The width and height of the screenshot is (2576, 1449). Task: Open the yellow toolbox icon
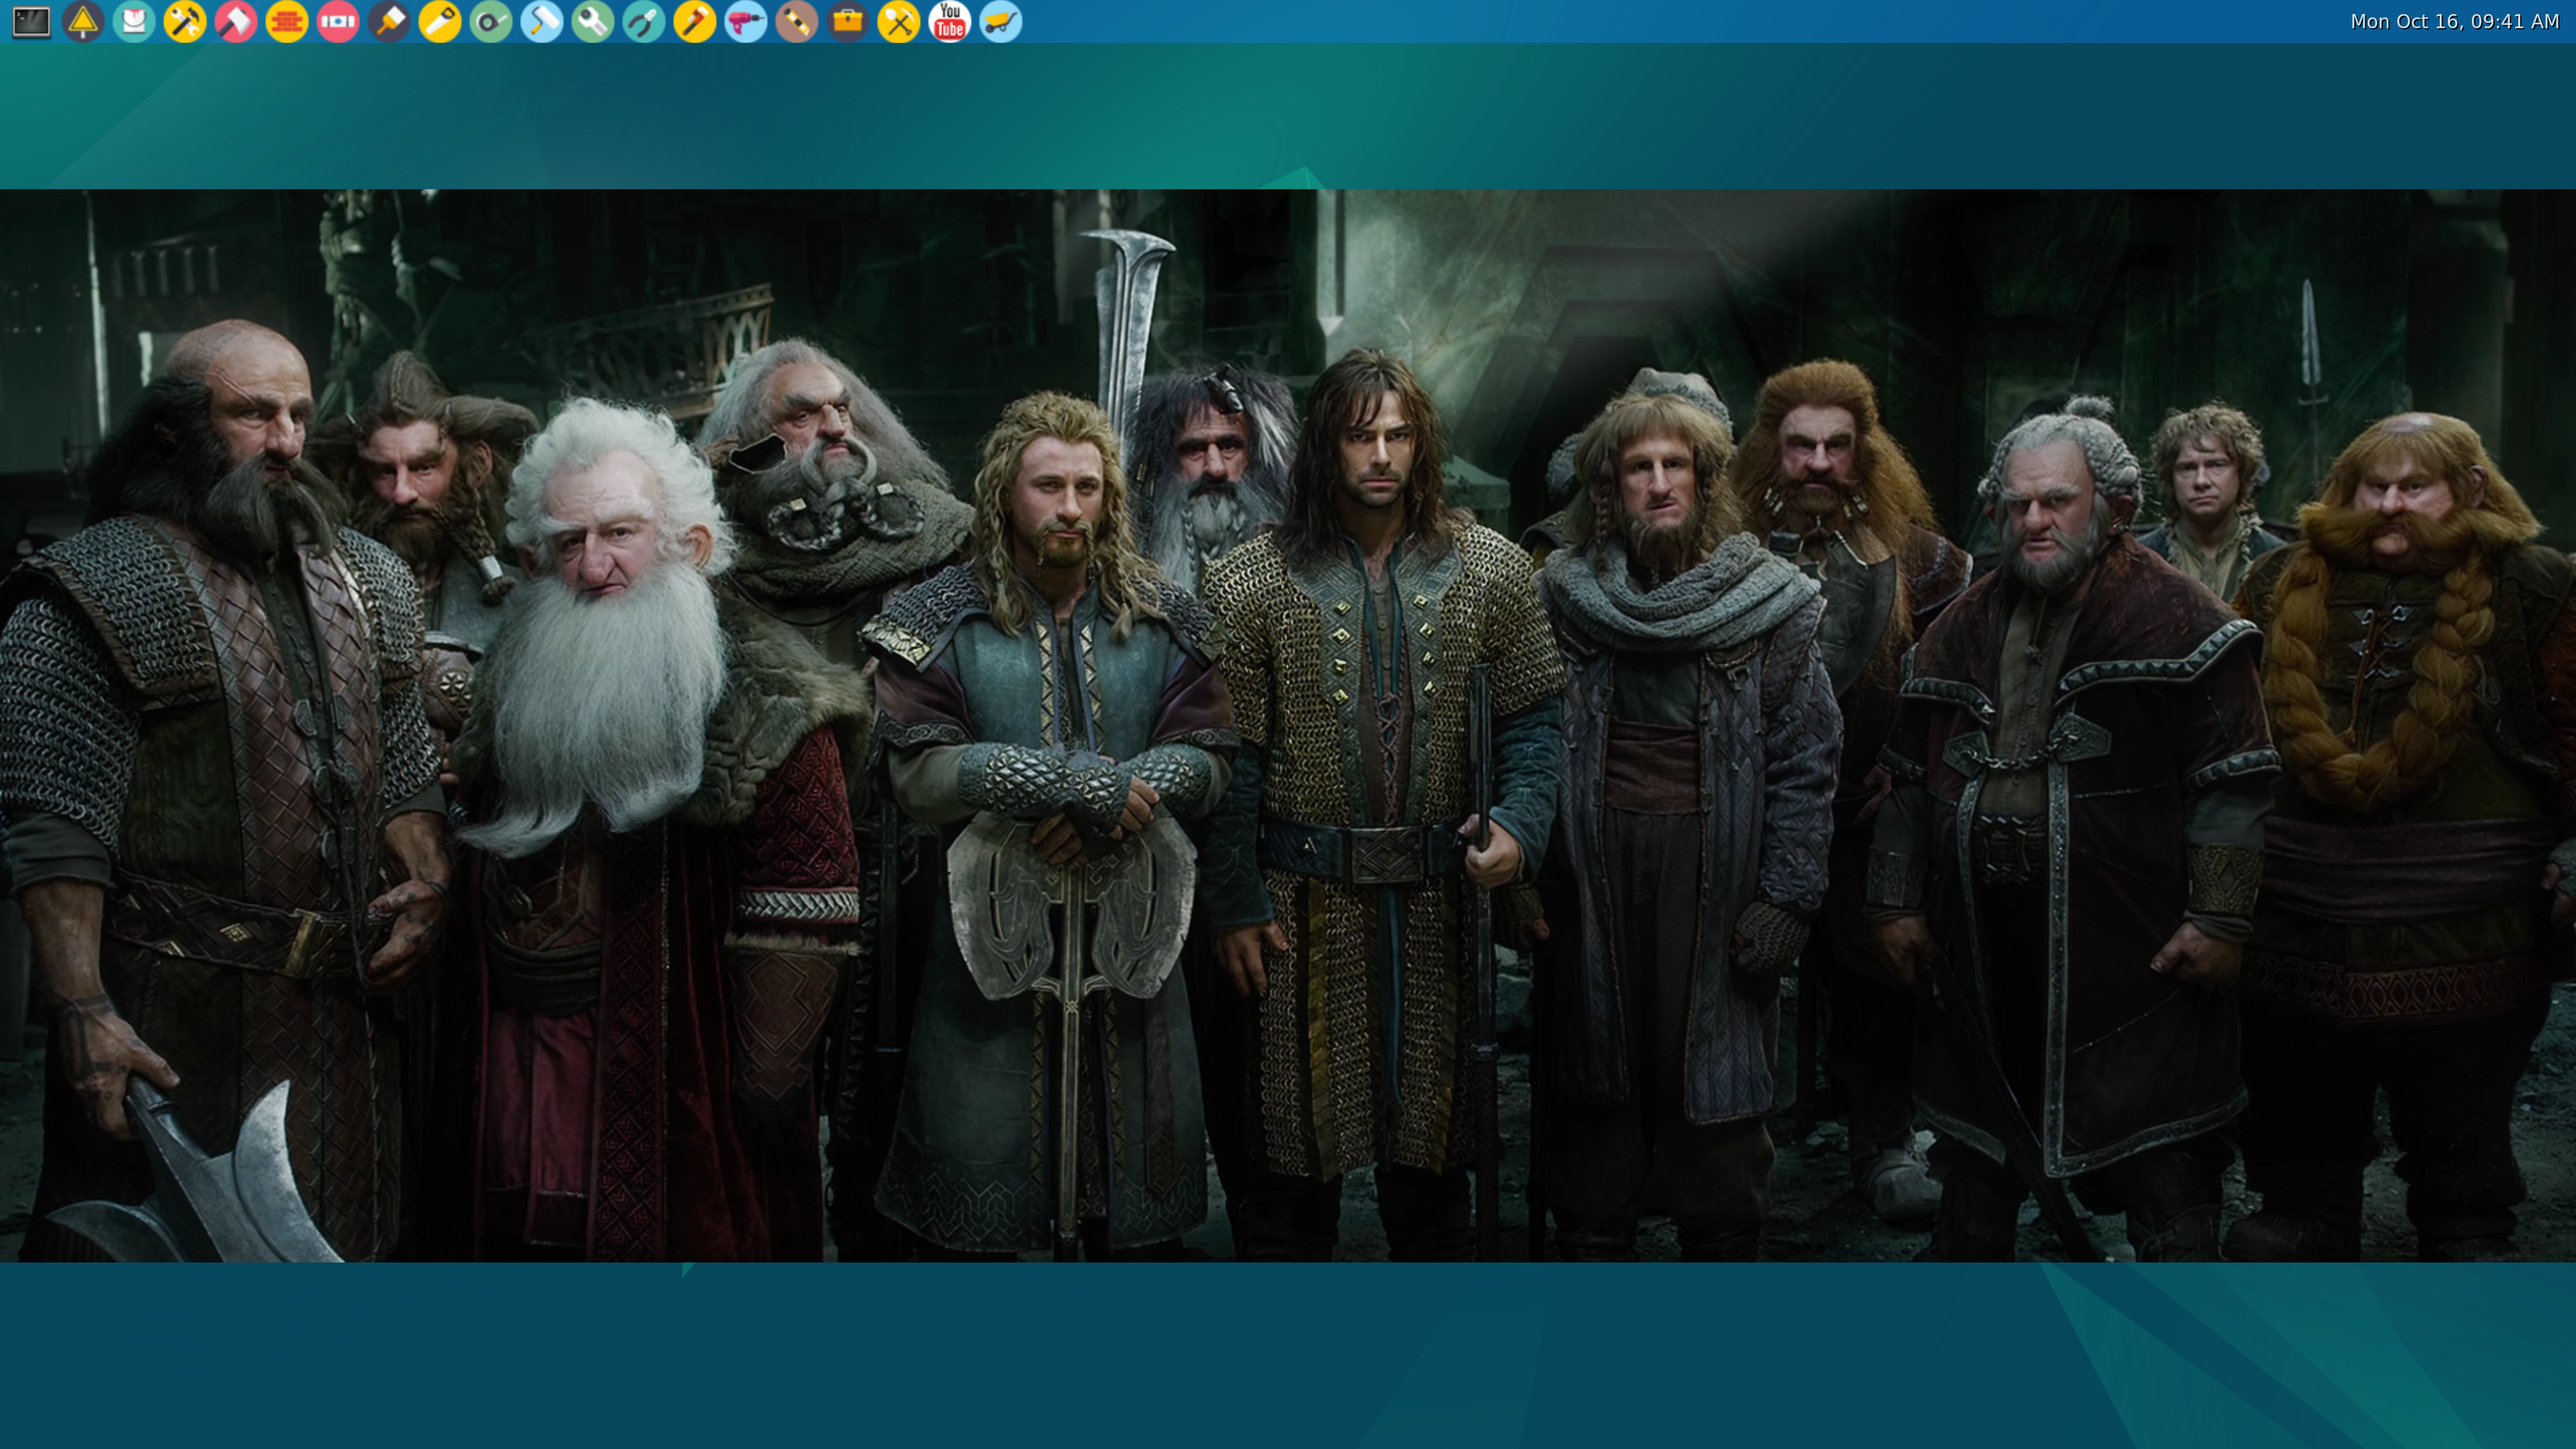click(848, 21)
